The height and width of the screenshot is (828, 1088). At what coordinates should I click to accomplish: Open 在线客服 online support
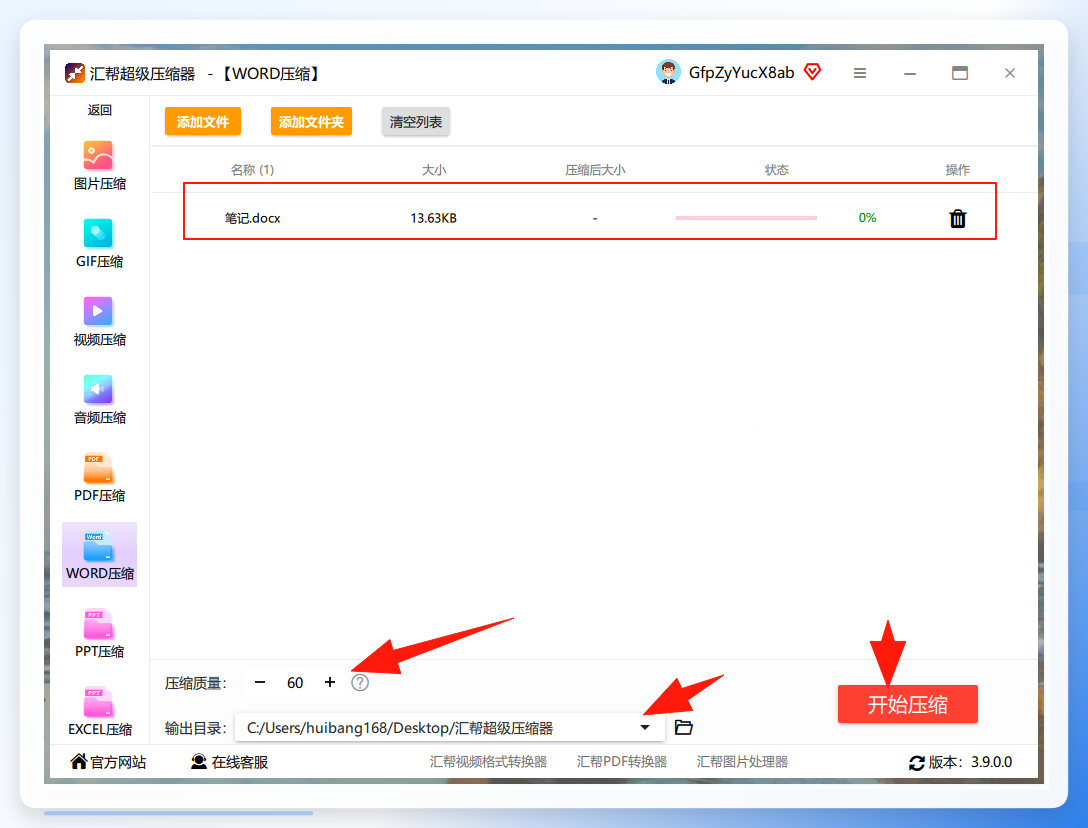[229, 762]
